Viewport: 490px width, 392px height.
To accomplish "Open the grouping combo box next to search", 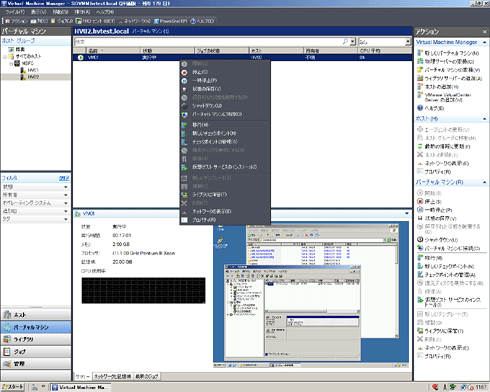I will [385, 42].
